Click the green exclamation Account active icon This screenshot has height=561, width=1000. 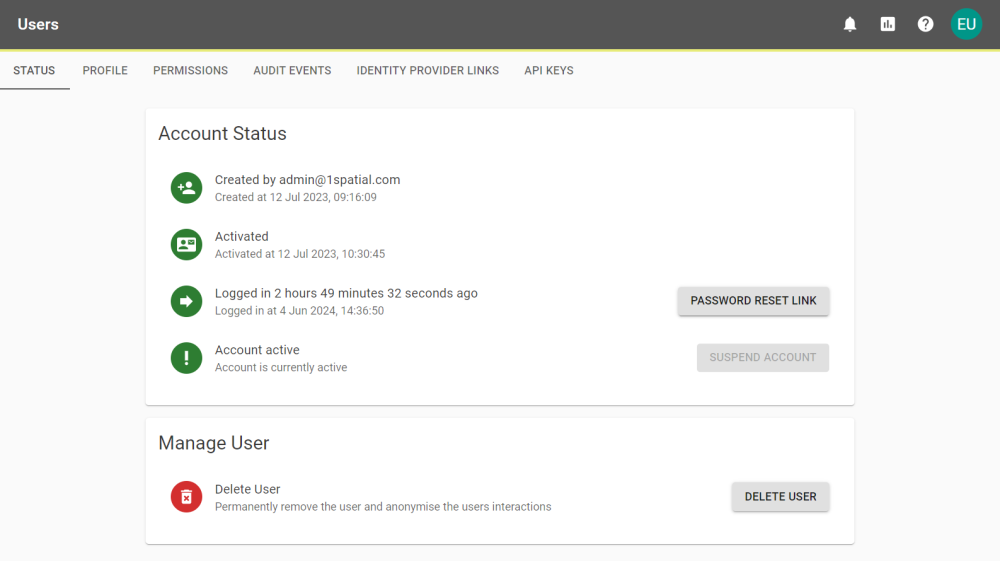coord(186,358)
